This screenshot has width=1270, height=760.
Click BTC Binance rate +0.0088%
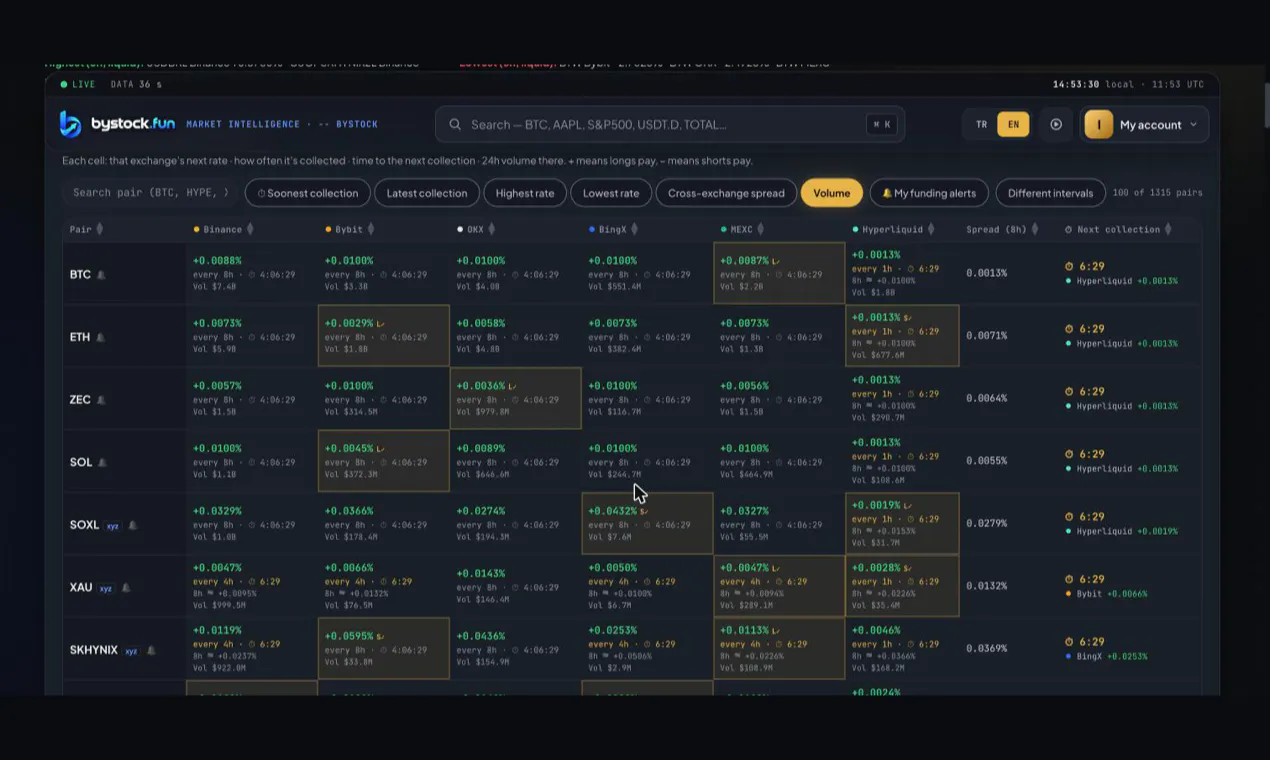coord(217,261)
